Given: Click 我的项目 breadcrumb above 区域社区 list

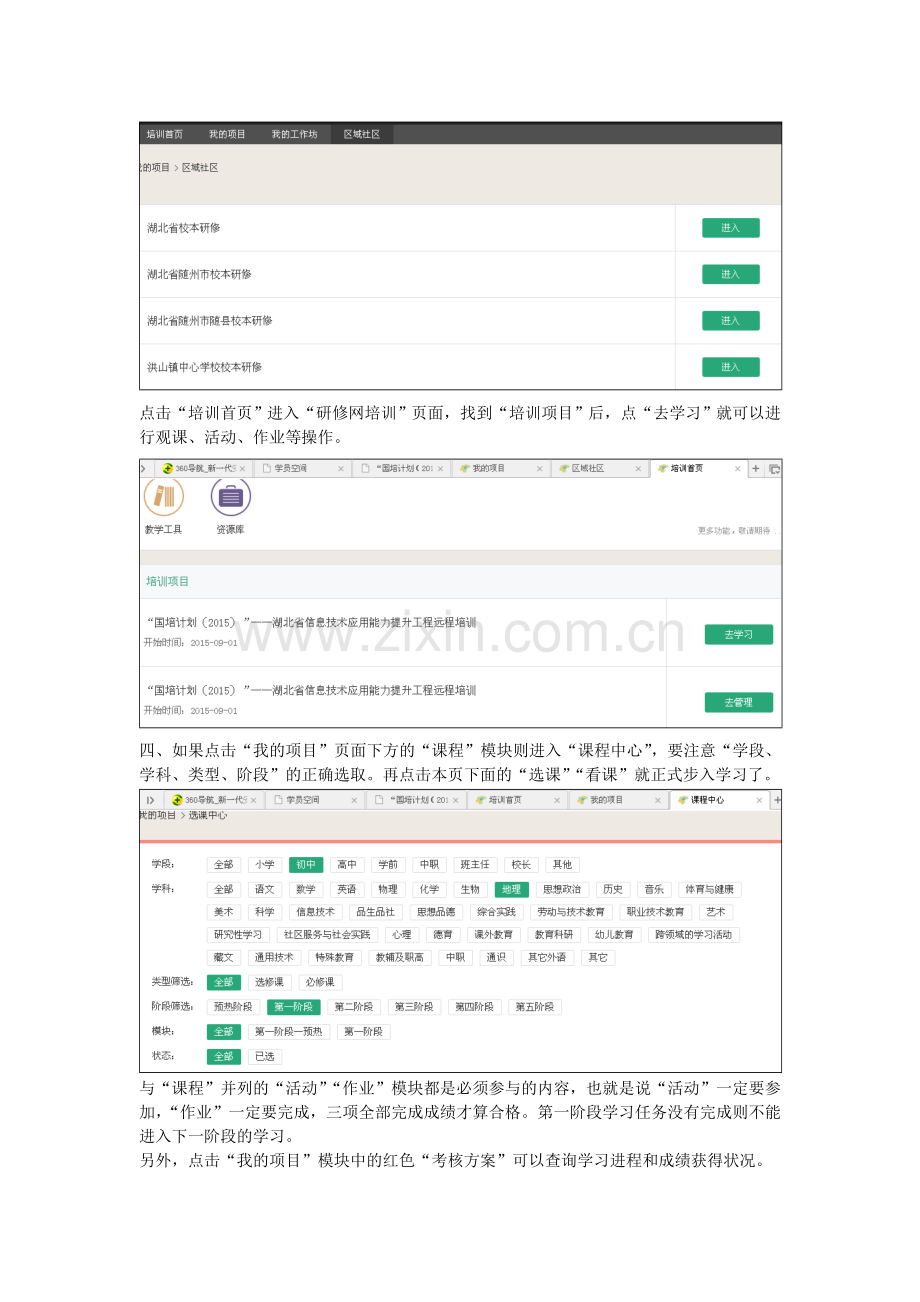Looking at the screenshot, I should click(155, 167).
